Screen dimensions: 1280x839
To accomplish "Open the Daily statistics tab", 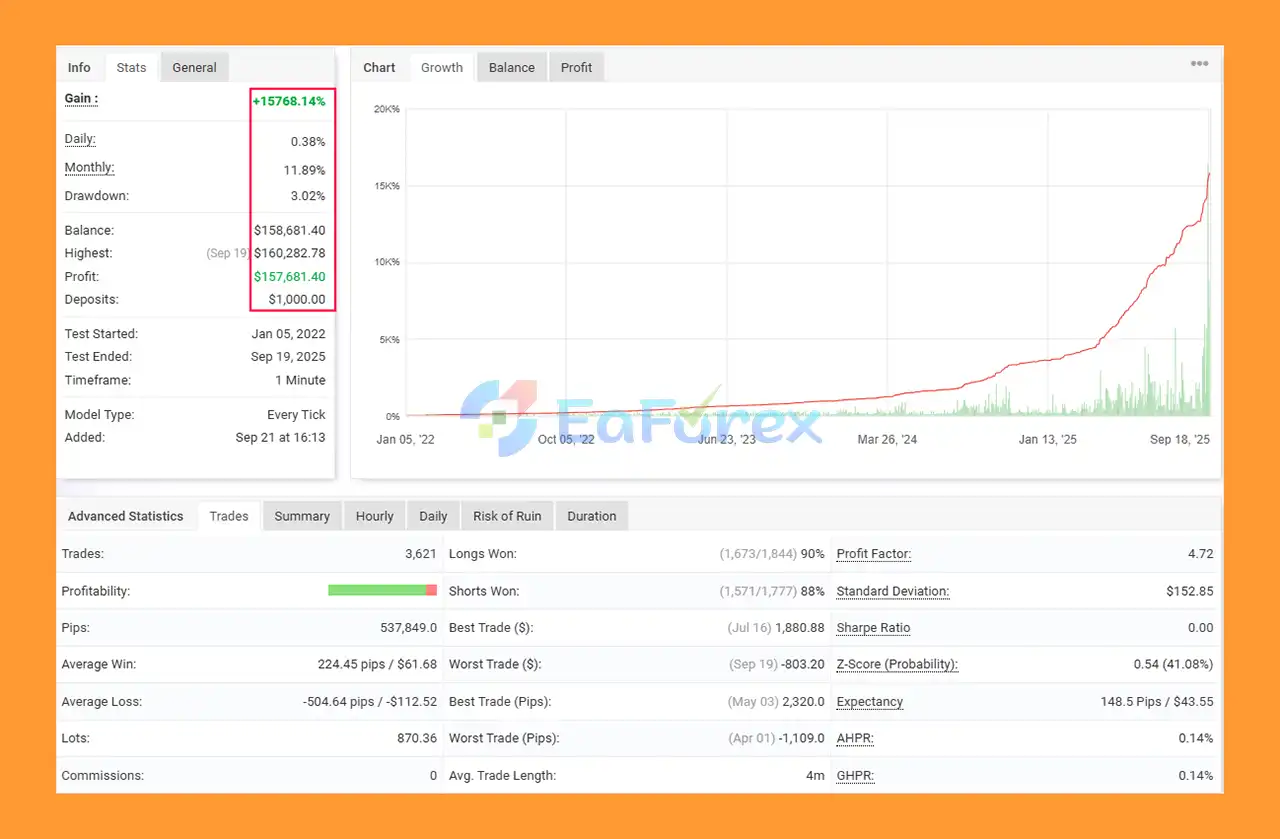I will [433, 516].
